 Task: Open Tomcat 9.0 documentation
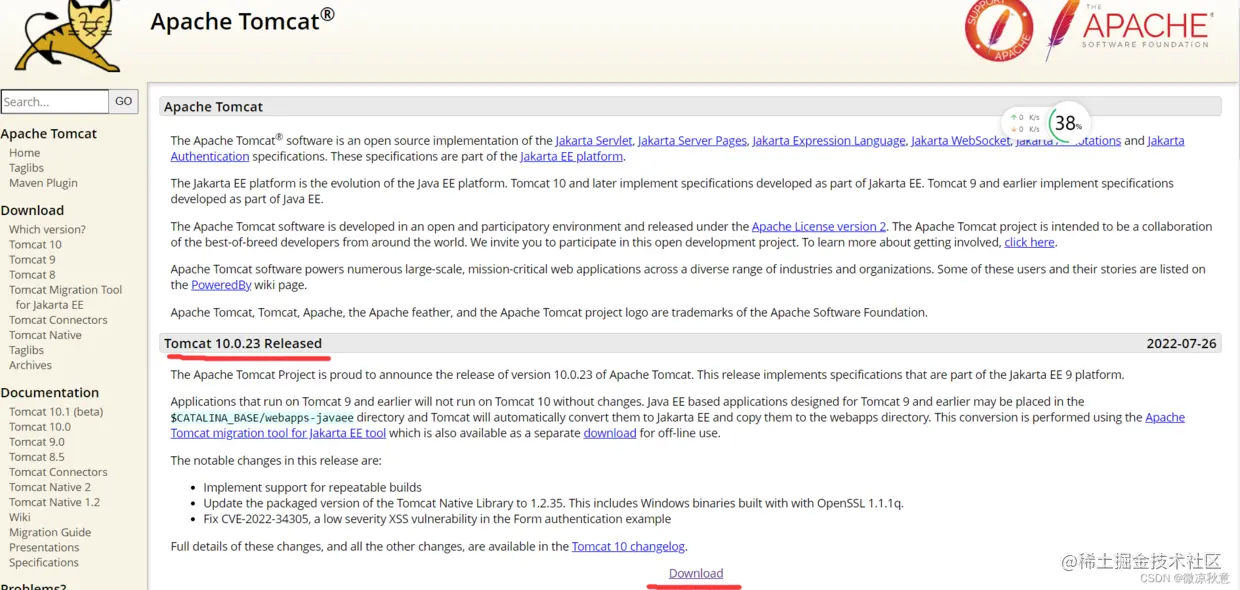click(x=37, y=441)
